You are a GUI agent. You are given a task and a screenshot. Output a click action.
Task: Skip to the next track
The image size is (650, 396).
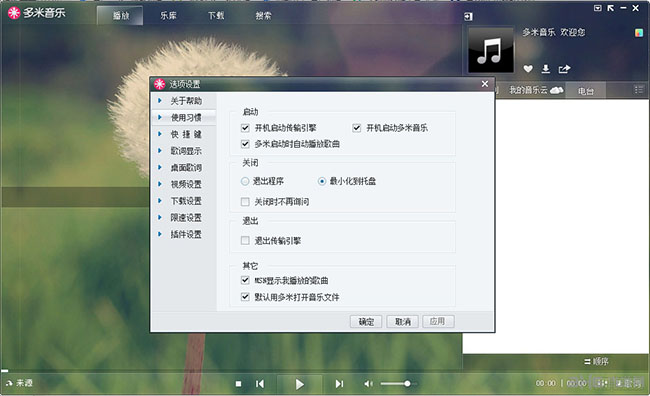[339, 384]
